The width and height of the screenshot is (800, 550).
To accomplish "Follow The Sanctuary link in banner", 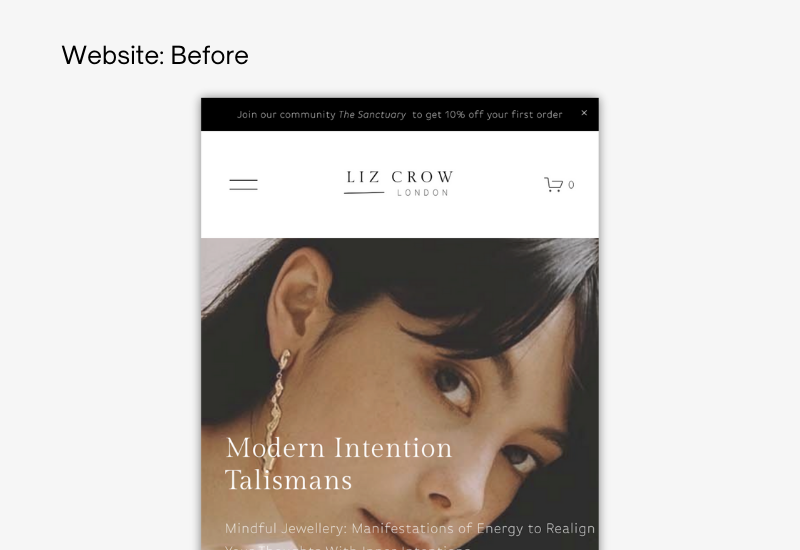I will 372,115.
